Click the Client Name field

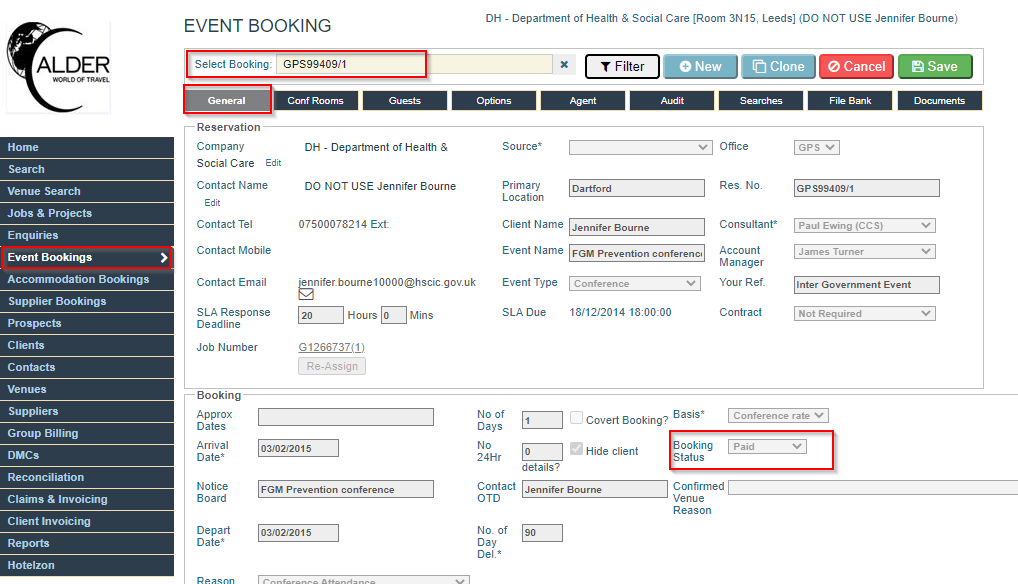[x=636, y=227]
